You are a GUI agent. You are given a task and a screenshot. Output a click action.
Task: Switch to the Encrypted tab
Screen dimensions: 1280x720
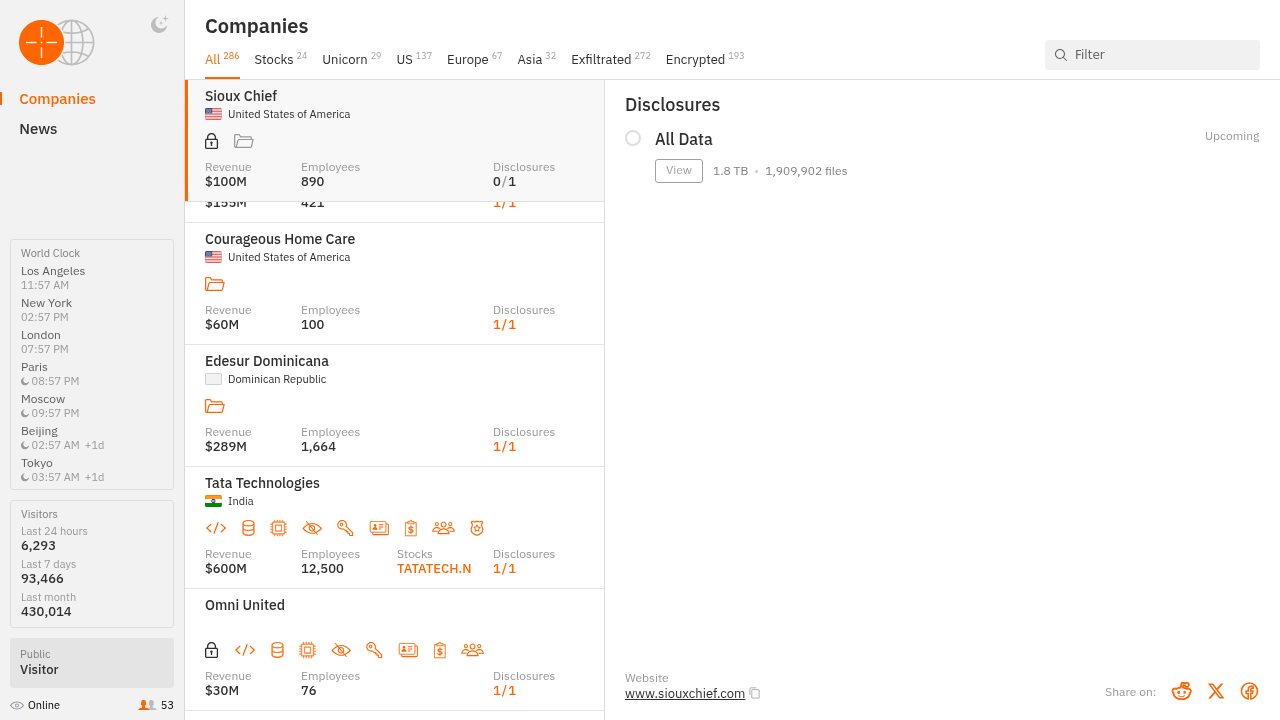click(x=705, y=59)
